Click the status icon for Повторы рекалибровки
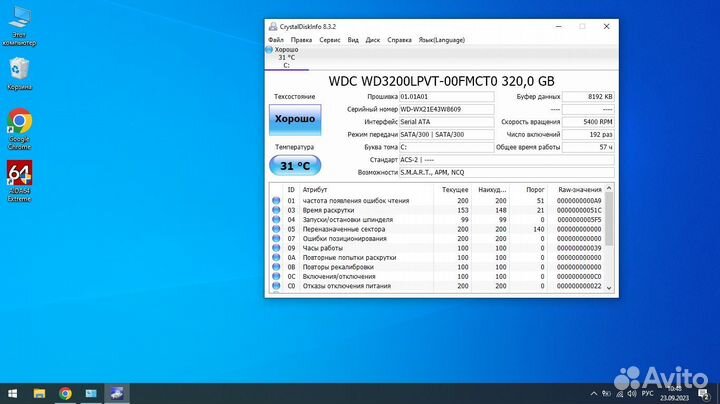 [x=276, y=267]
